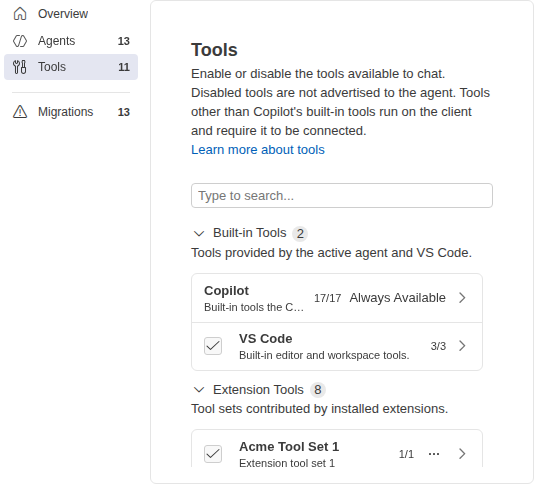Click the Always Available label
This screenshot has width=550, height=500.
point(397,298)
